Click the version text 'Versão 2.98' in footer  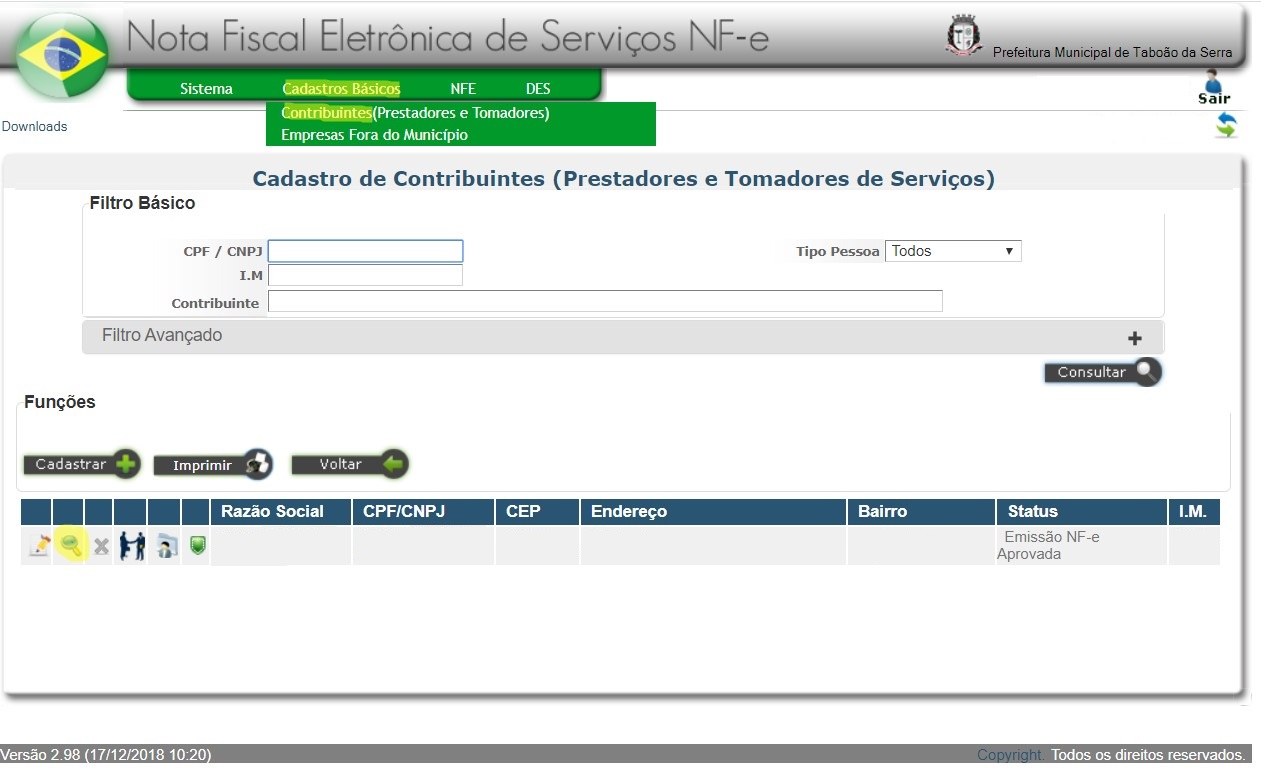coord(41,755)
